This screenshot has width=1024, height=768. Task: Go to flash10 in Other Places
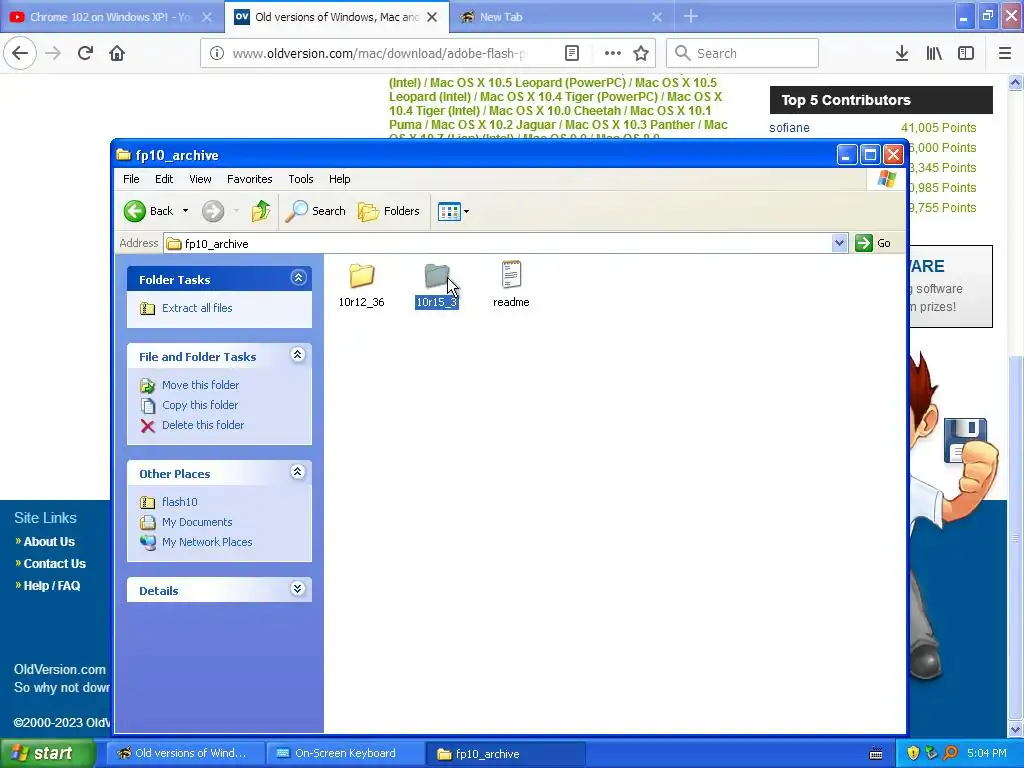(x=180, y=502)
